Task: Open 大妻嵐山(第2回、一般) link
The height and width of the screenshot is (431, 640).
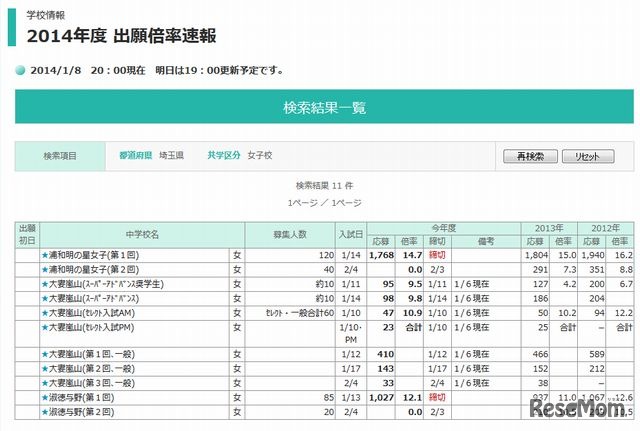Action: [x=92, y=369]
